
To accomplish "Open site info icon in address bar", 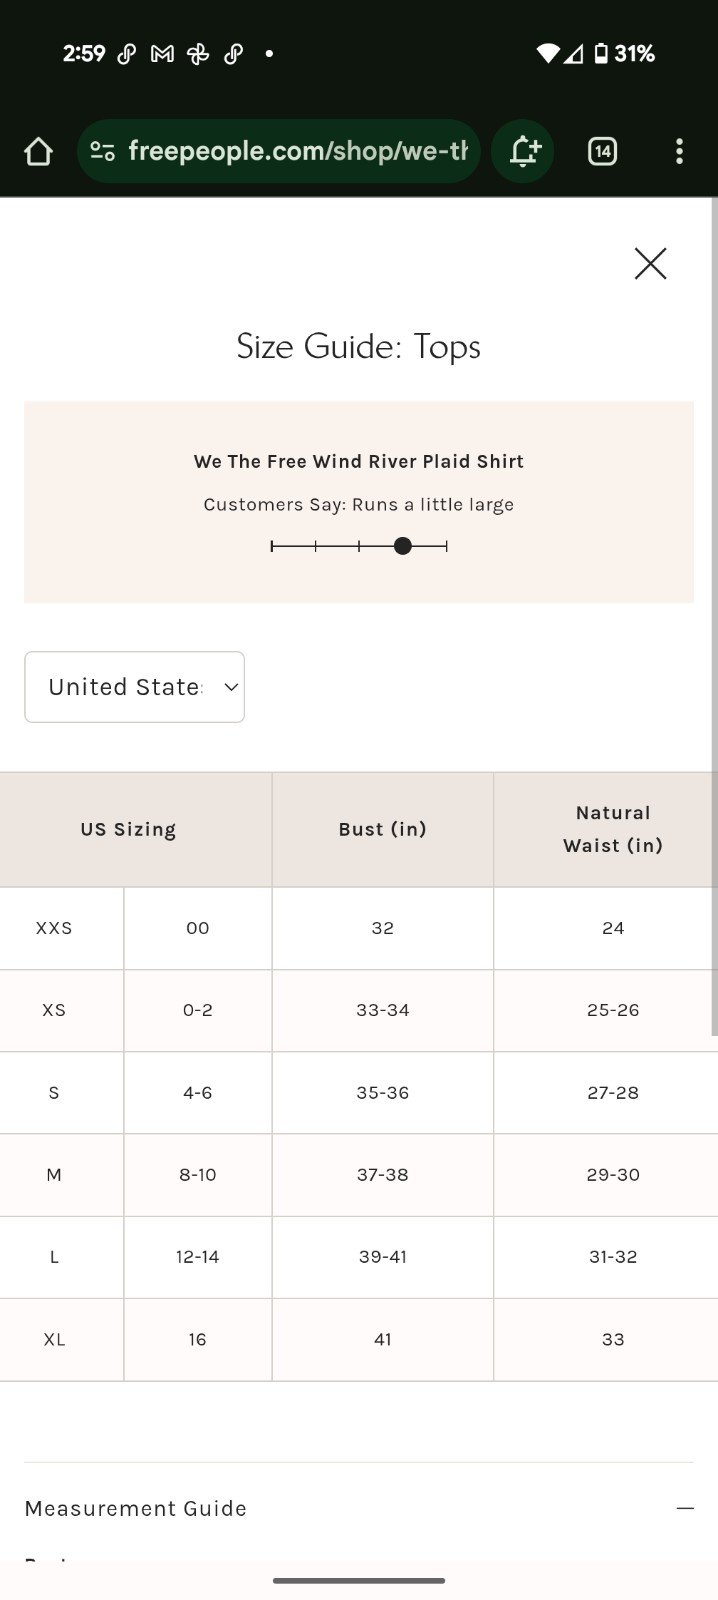I will tap(102, 151).
